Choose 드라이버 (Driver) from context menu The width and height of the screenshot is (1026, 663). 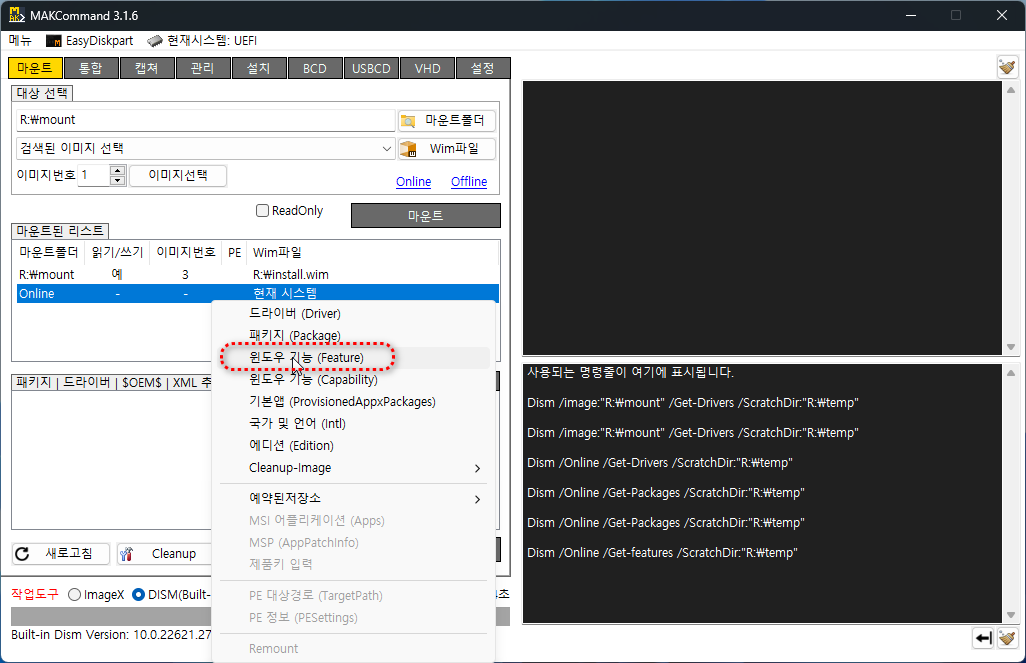(x=355, y=314)
